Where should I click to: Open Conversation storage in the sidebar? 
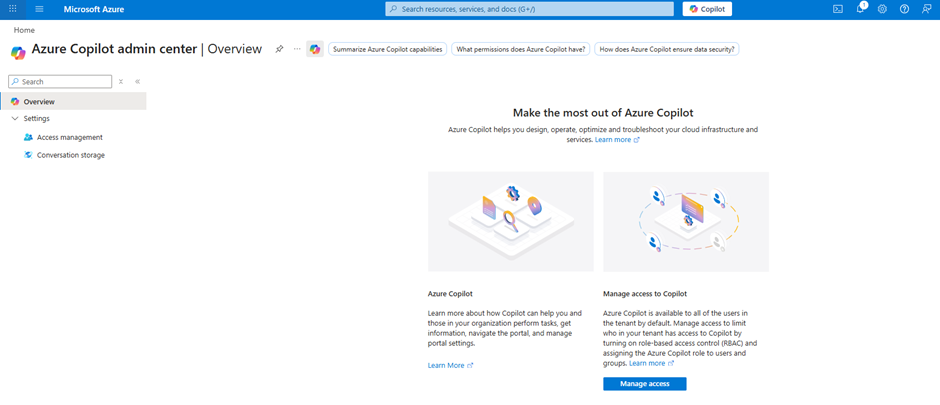click(70, 156)
